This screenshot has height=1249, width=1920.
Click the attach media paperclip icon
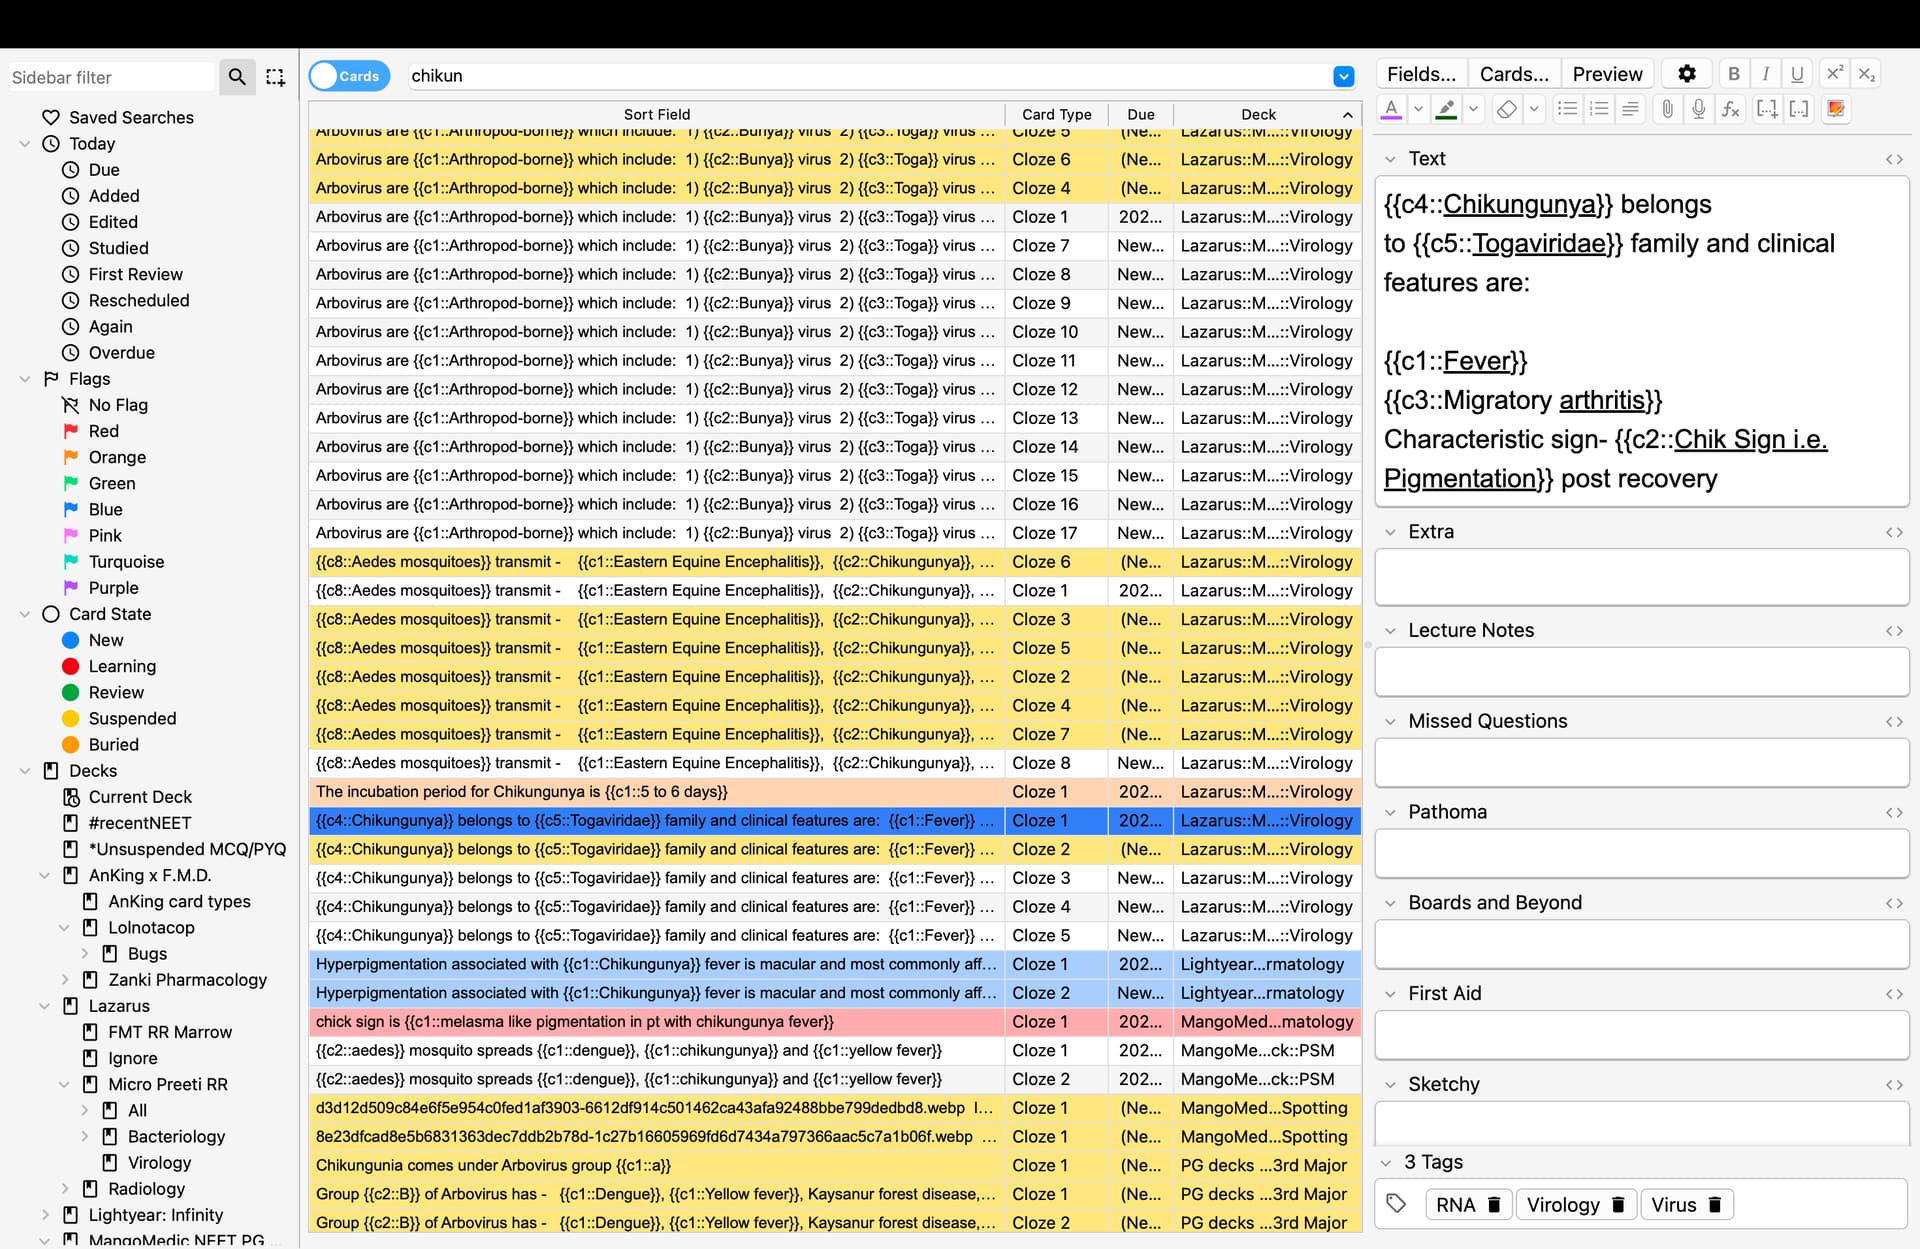tap(1666, 109)
